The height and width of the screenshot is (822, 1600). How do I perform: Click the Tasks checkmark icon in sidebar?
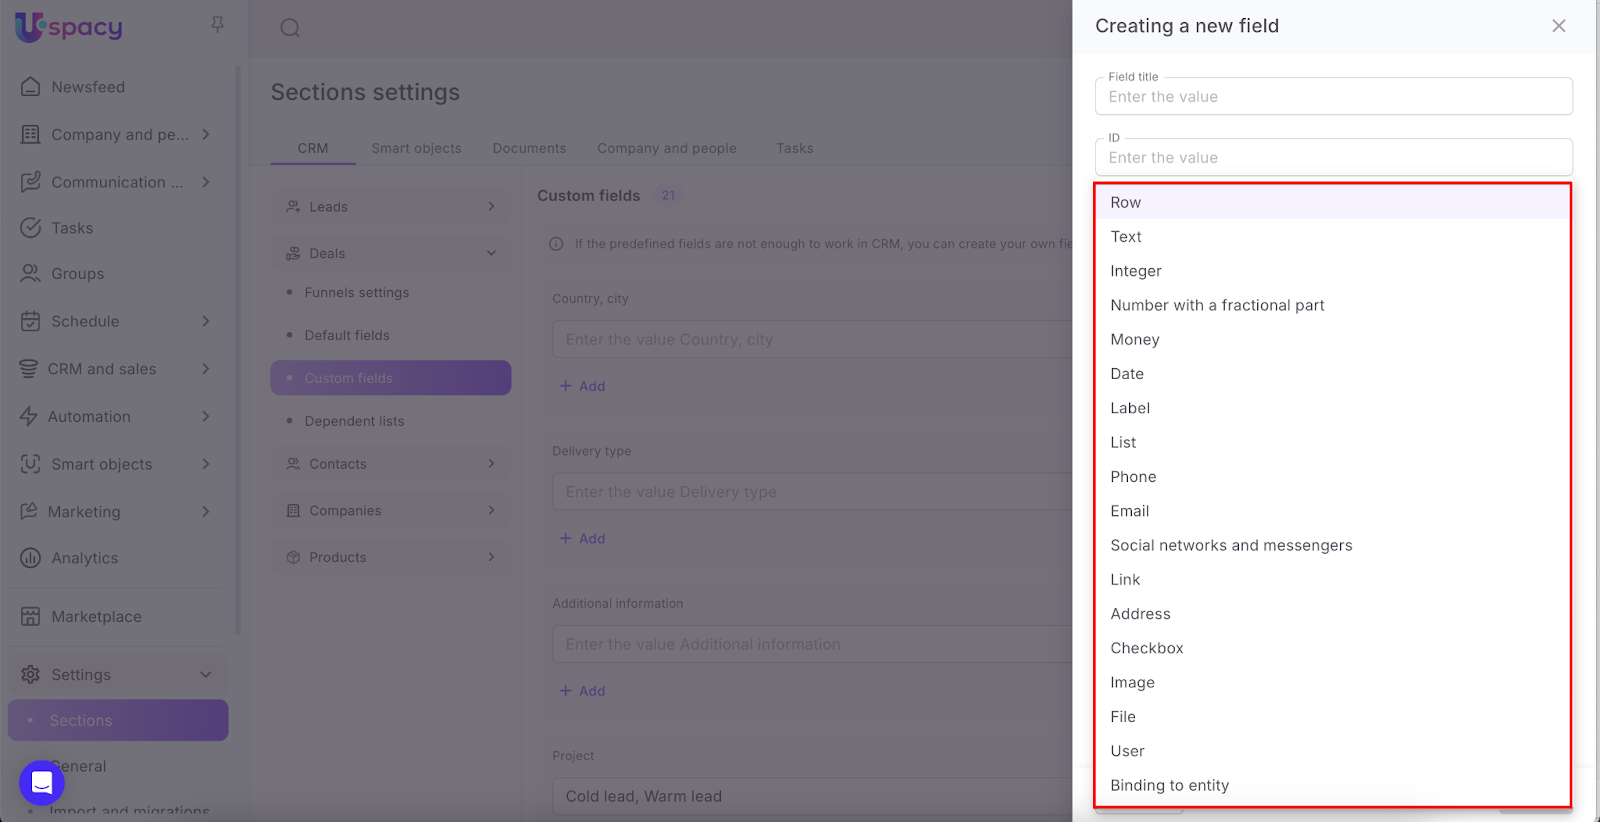point(31,228)
